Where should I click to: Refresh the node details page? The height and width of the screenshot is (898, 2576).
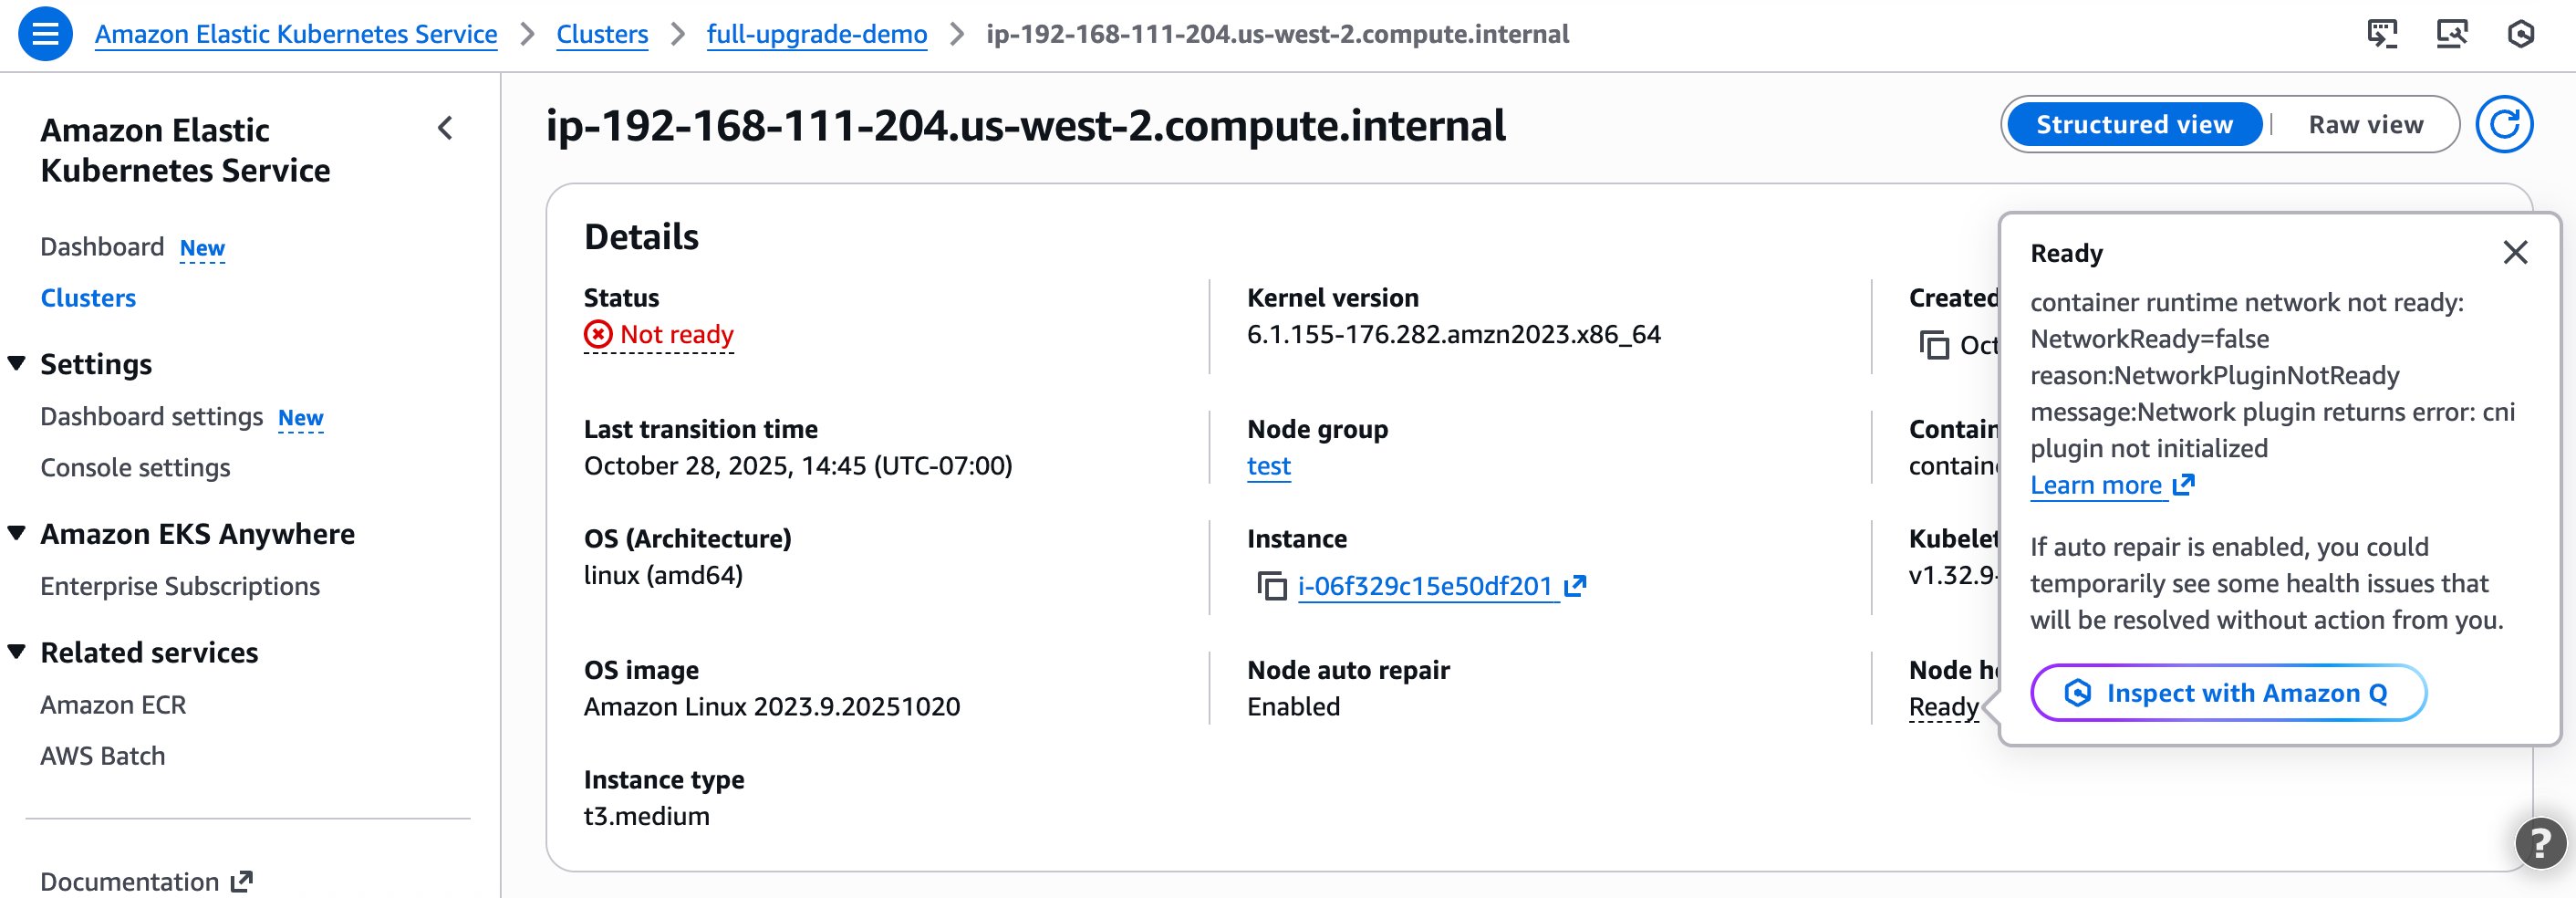coord(2506,126)
